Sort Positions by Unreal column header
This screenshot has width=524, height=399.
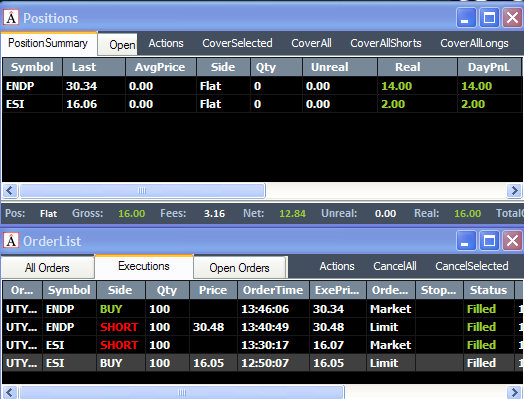coord(340,67)
